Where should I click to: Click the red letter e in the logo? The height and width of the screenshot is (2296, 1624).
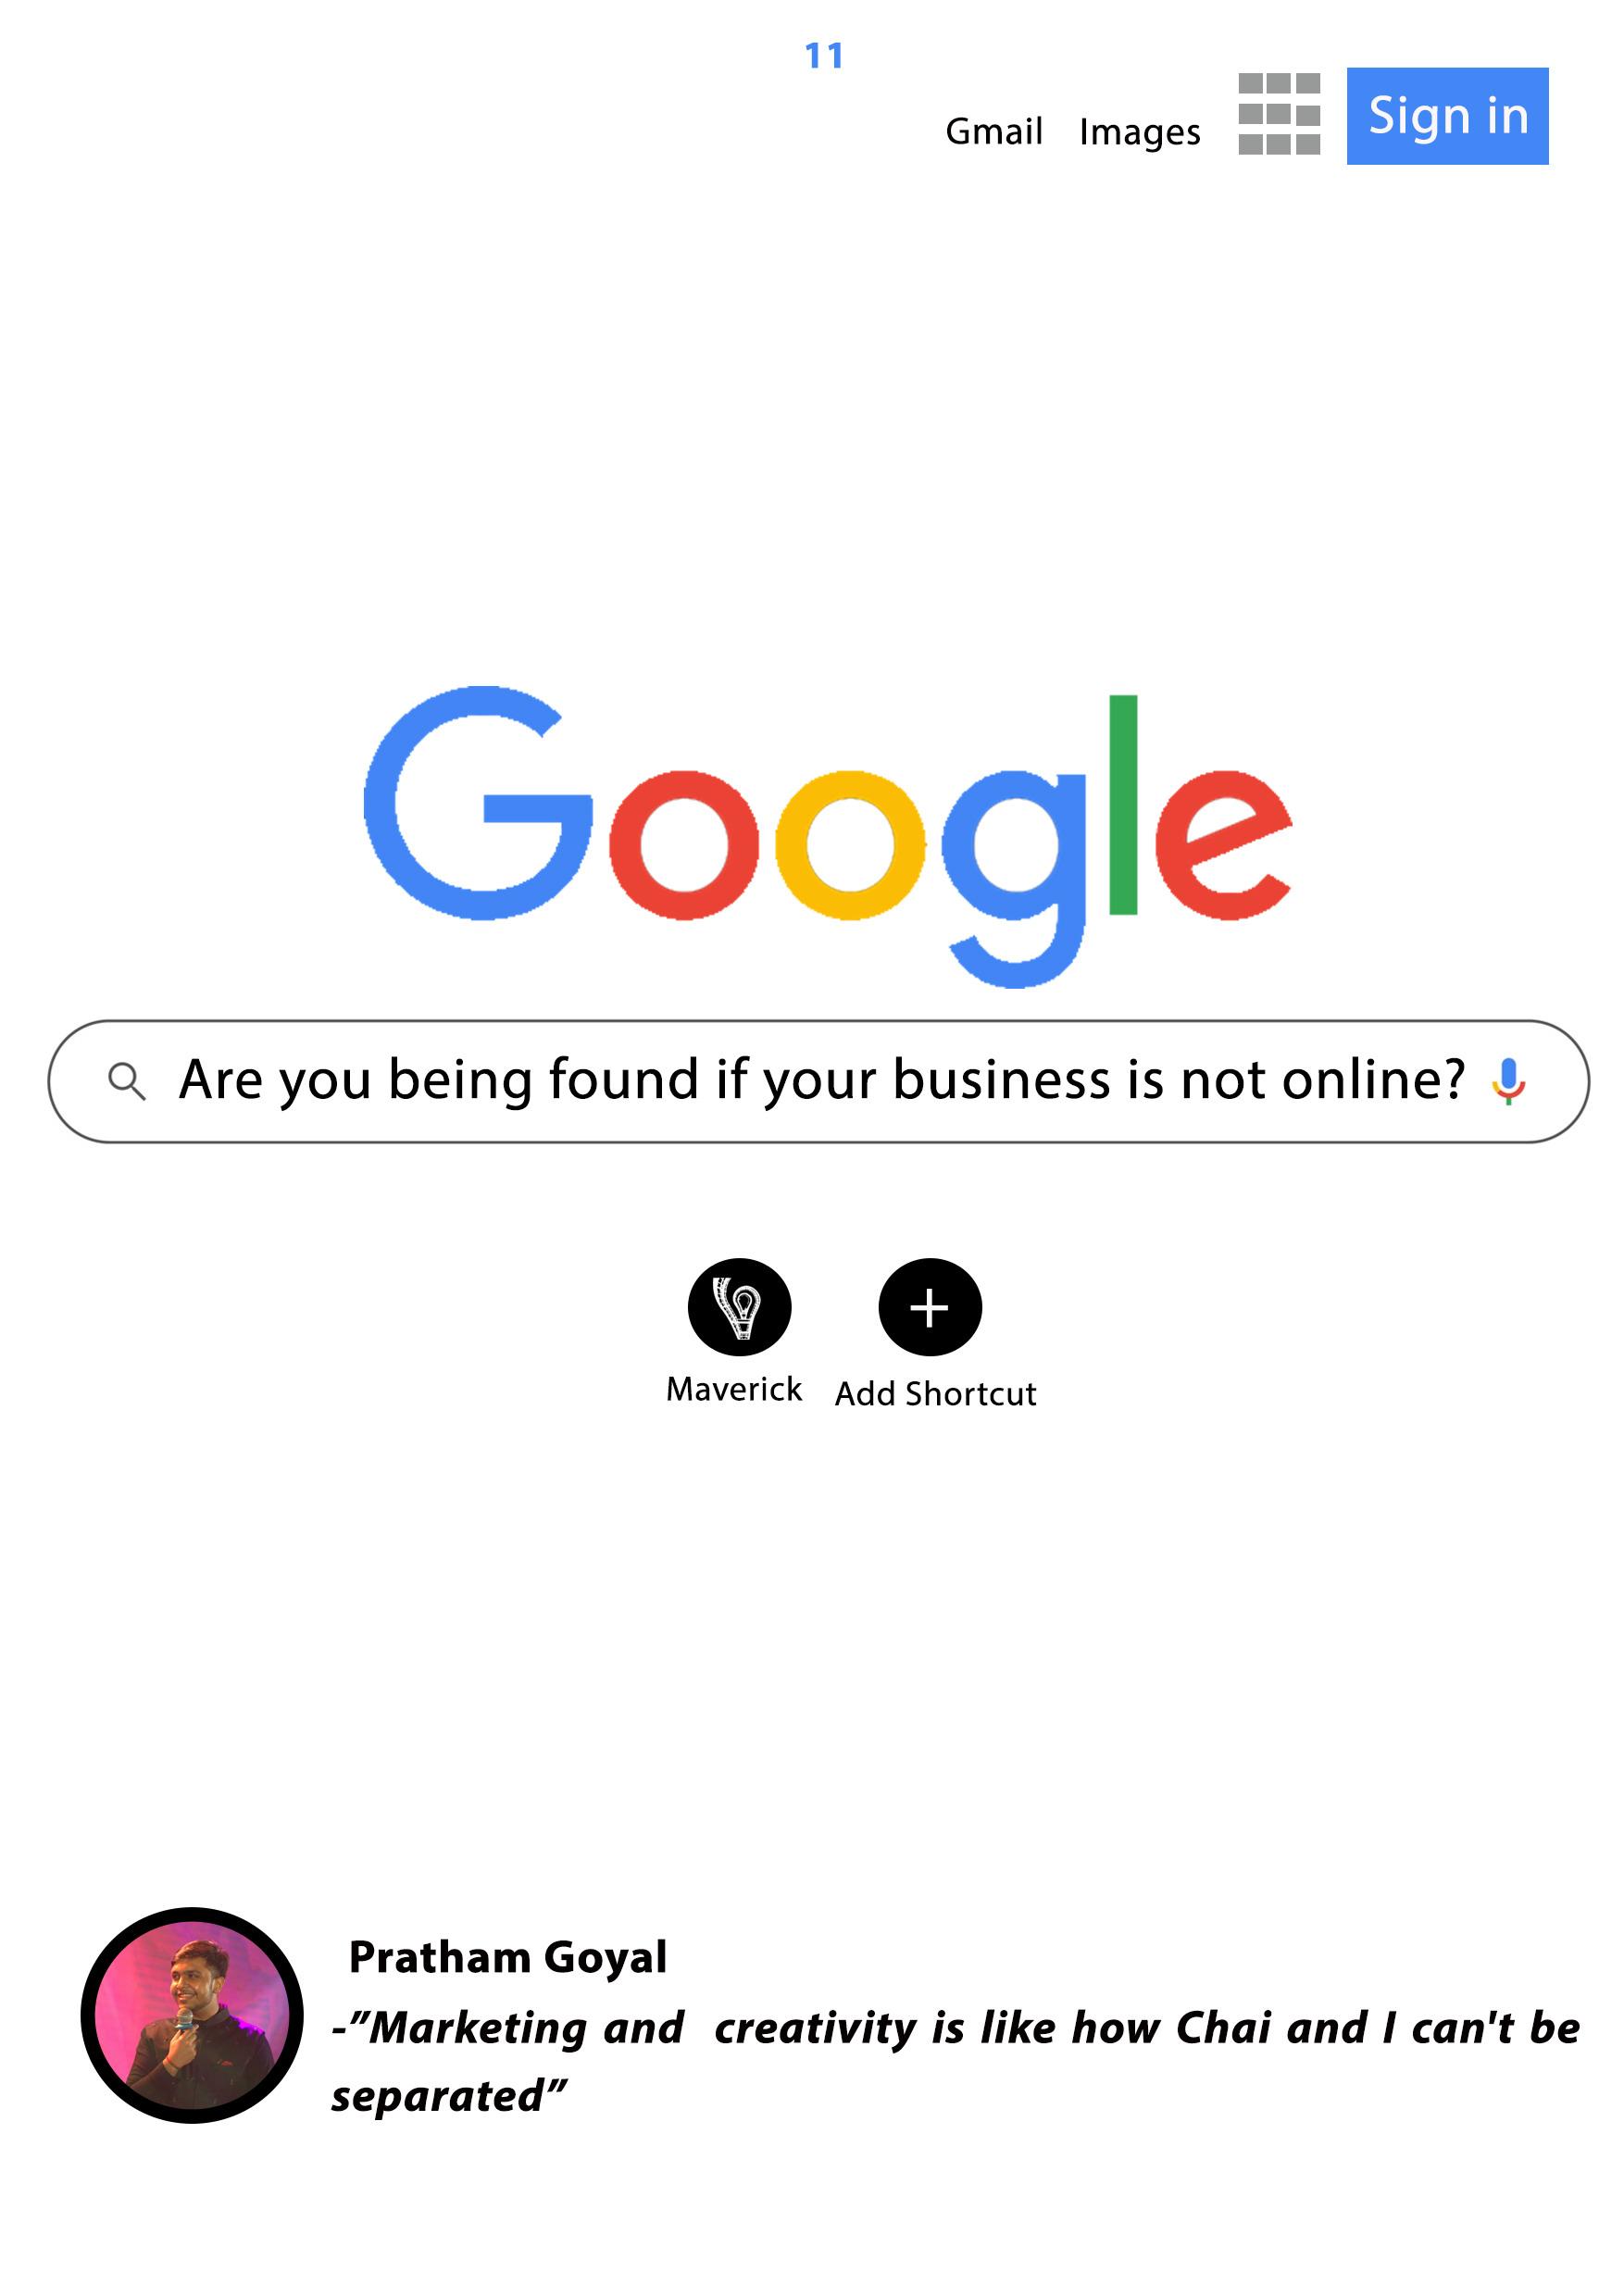coord(1223,845)
